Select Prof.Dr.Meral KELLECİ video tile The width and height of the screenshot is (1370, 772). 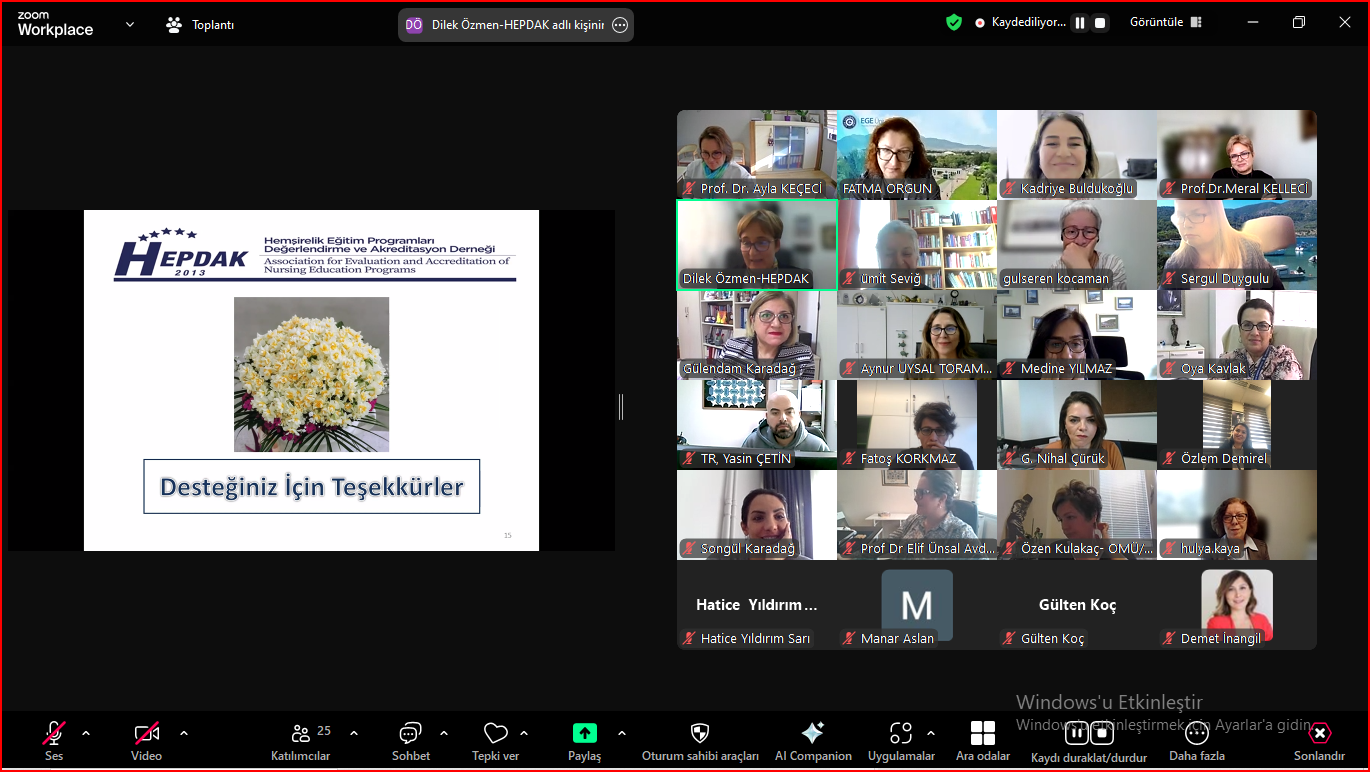pos(1237,154)
